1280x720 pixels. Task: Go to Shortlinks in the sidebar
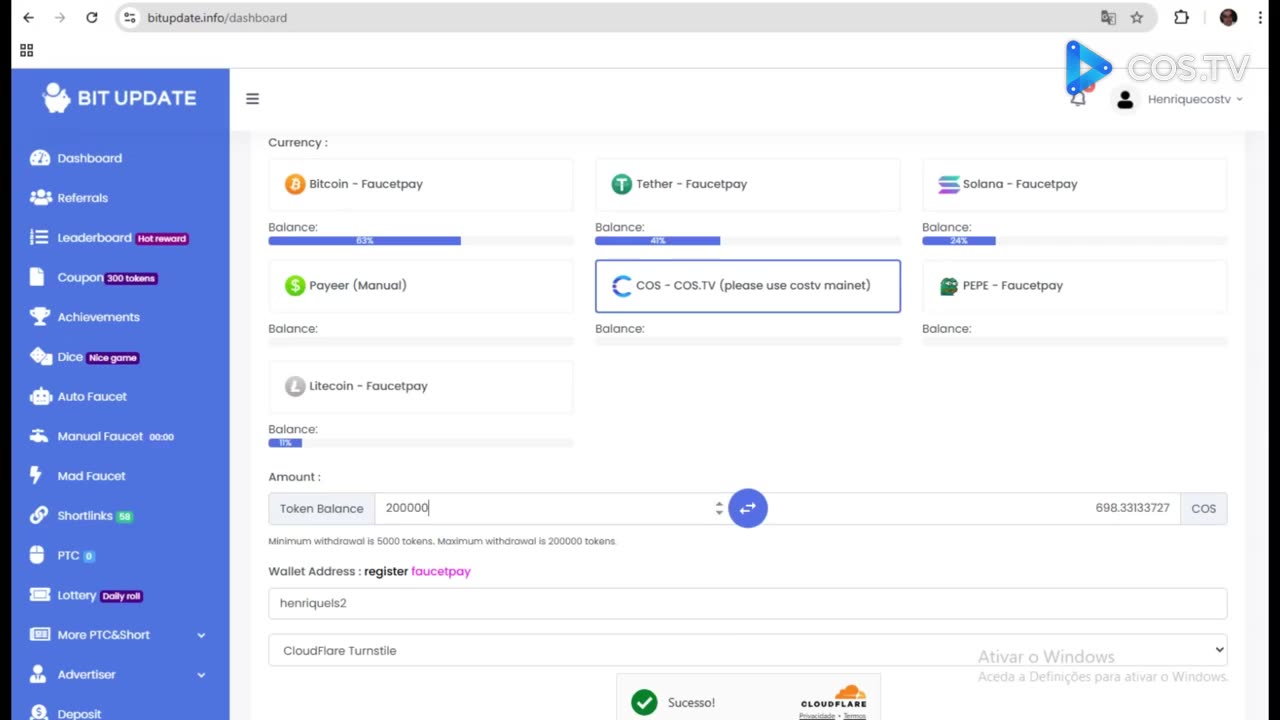[x=85, y=516]
